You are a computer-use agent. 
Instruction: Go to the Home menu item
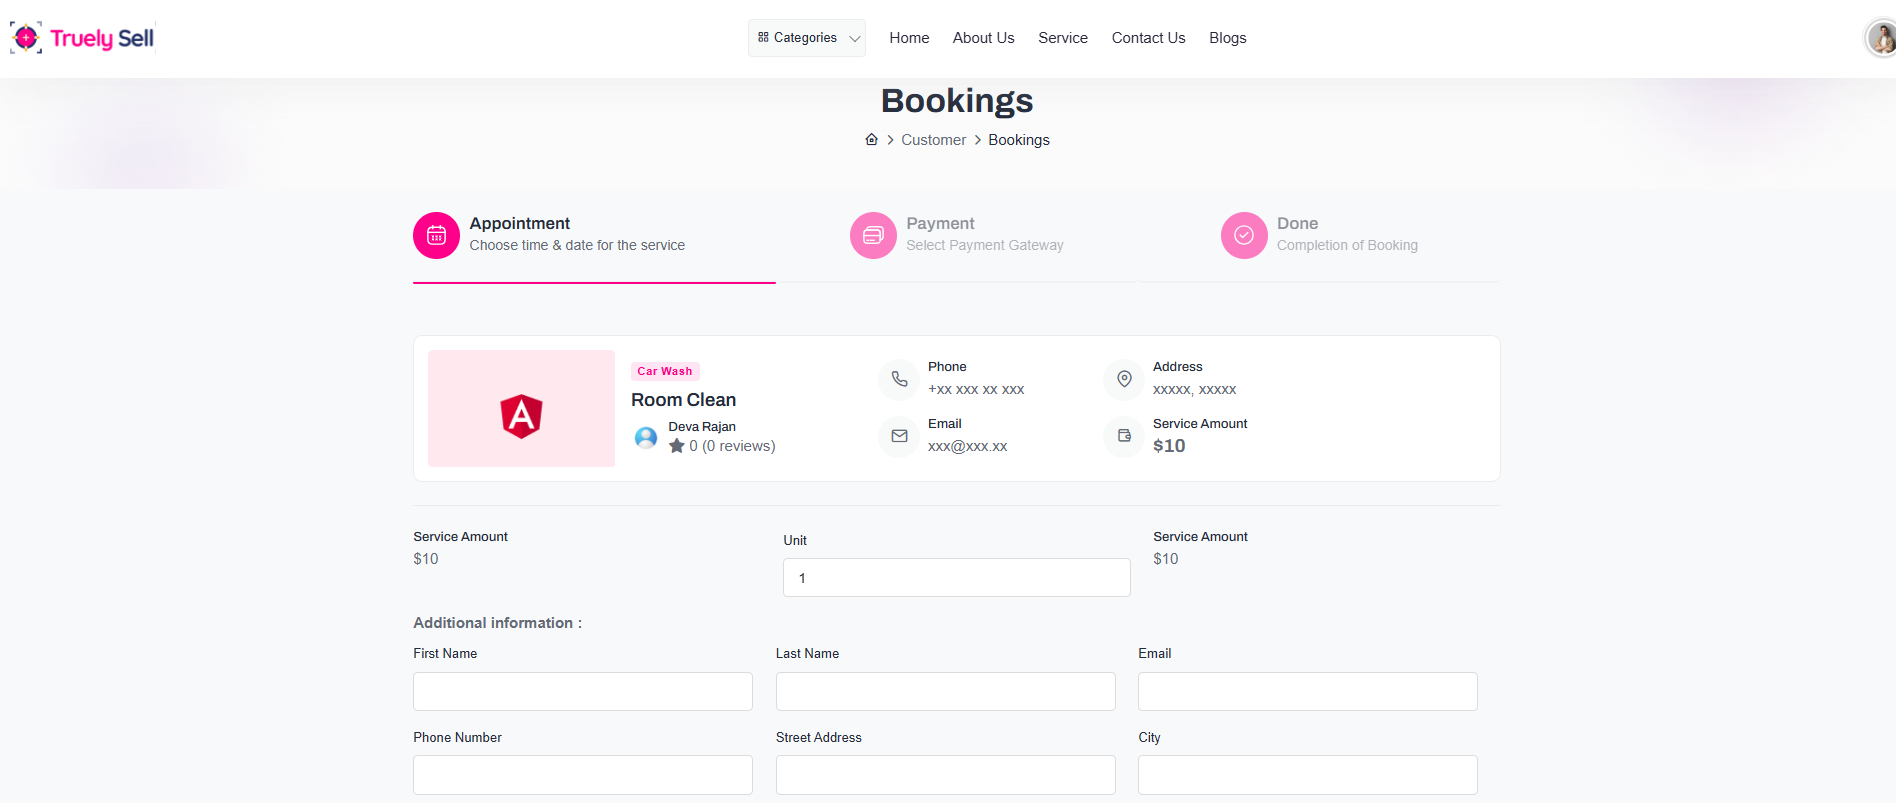(x=909, y=38)
